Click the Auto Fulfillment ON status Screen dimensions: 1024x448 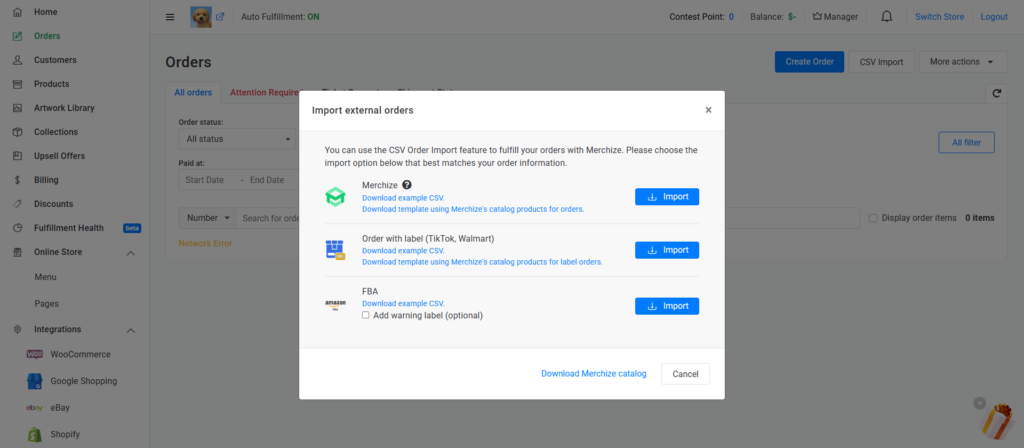[313, 17]
